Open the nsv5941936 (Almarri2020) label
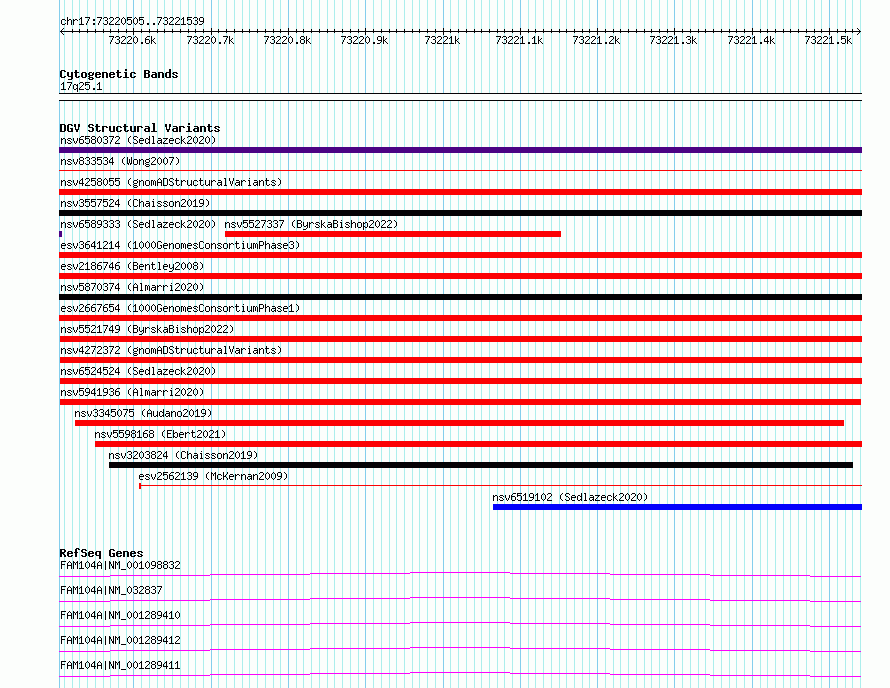 coord(132,392)
